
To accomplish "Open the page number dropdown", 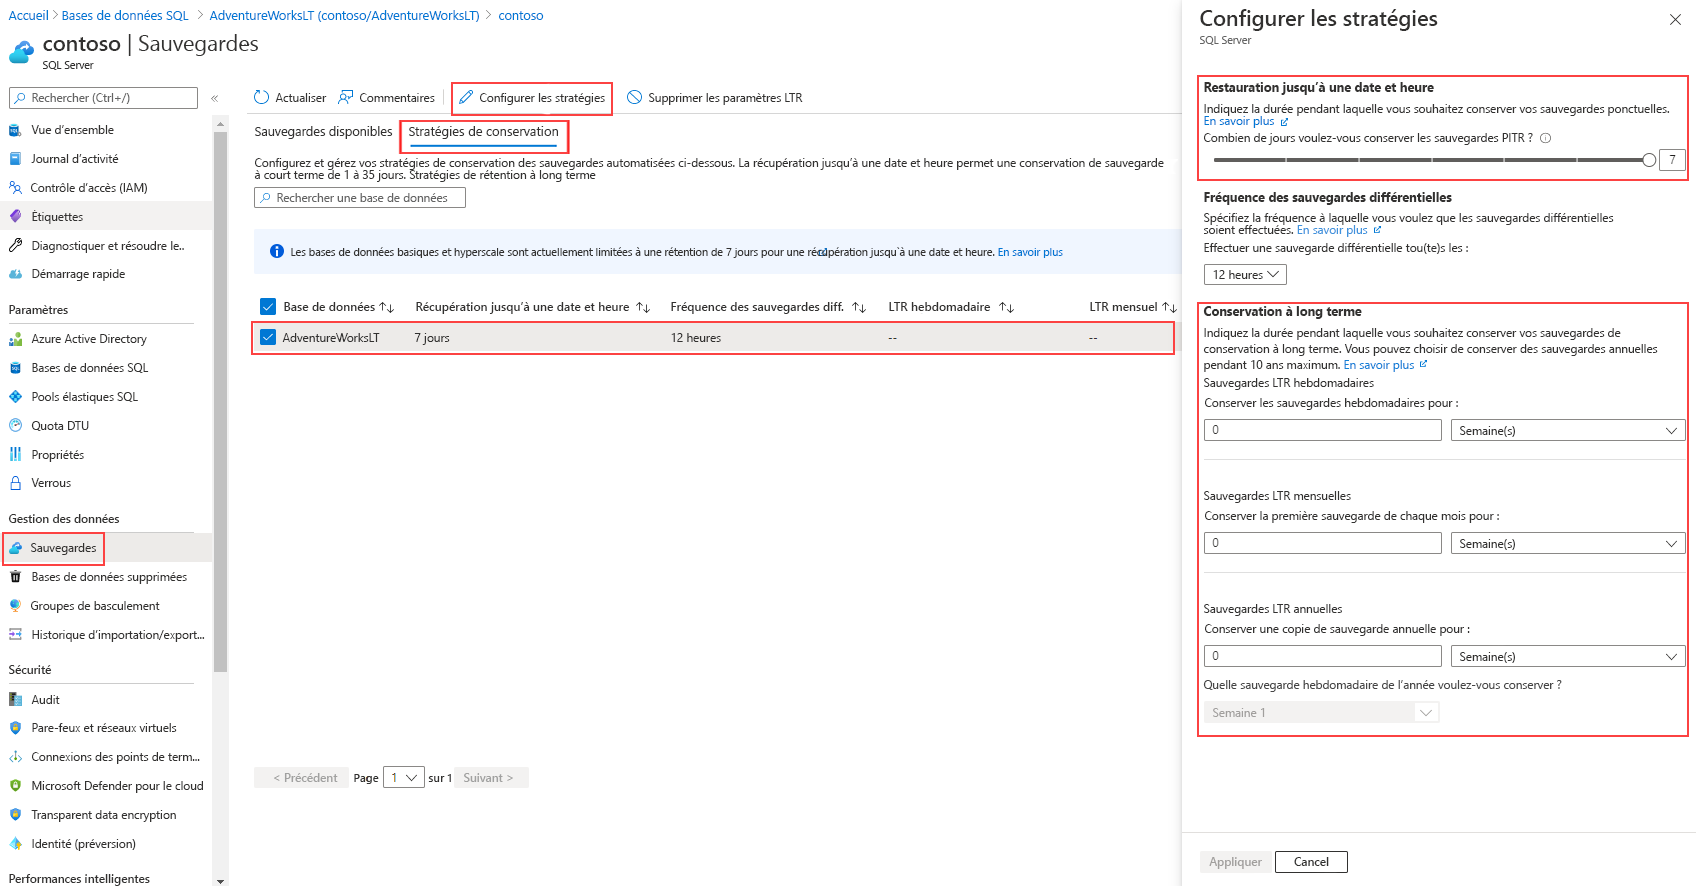I will [x=404, y=778].
